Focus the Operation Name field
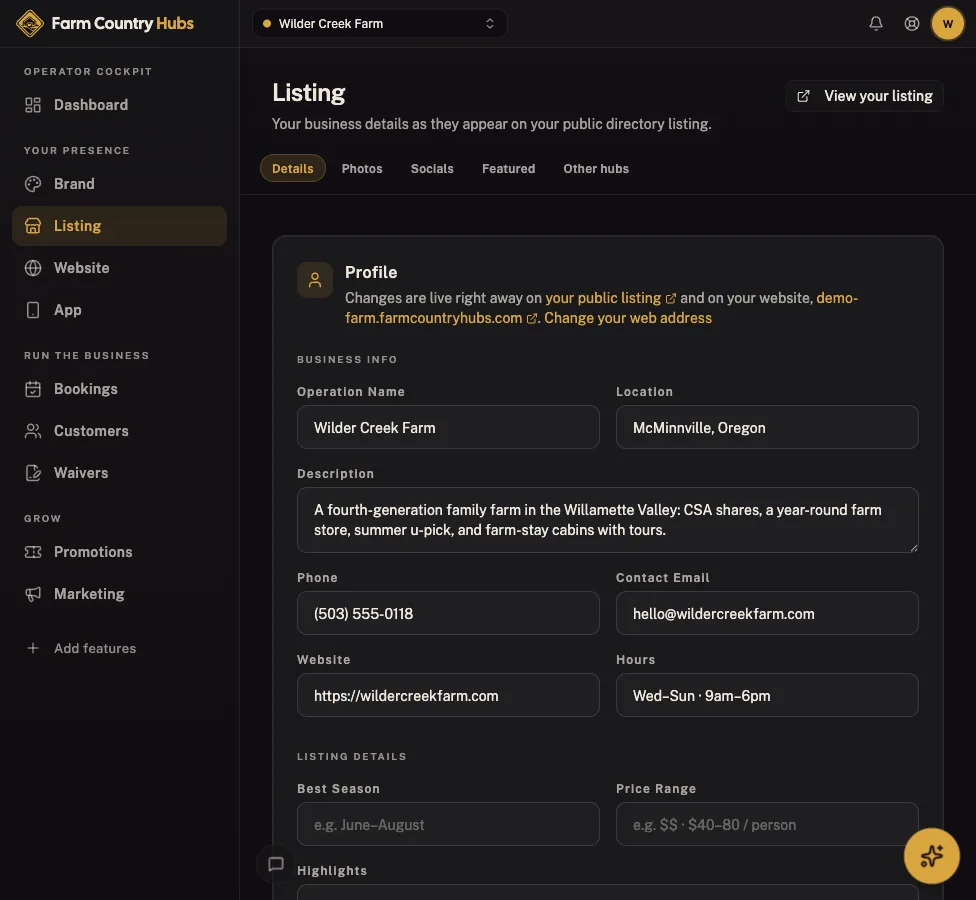The height and width of the screenshot is (900, 976). (x=448, y=427)
